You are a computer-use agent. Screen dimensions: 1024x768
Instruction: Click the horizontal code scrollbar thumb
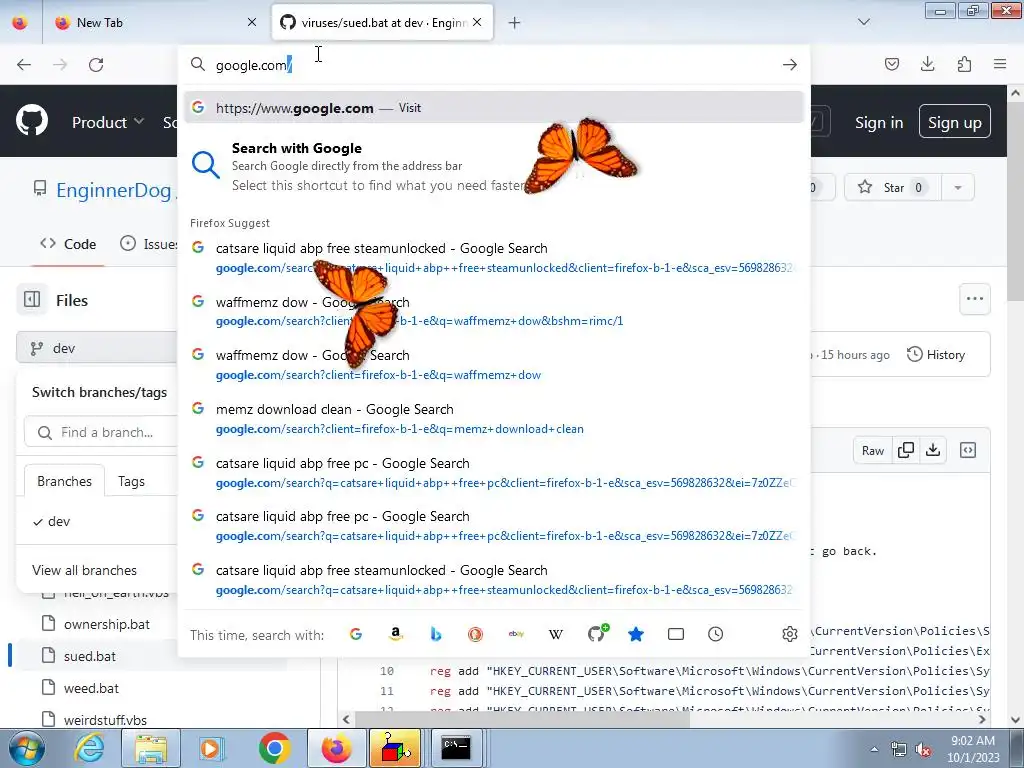[x=522, y=720]
